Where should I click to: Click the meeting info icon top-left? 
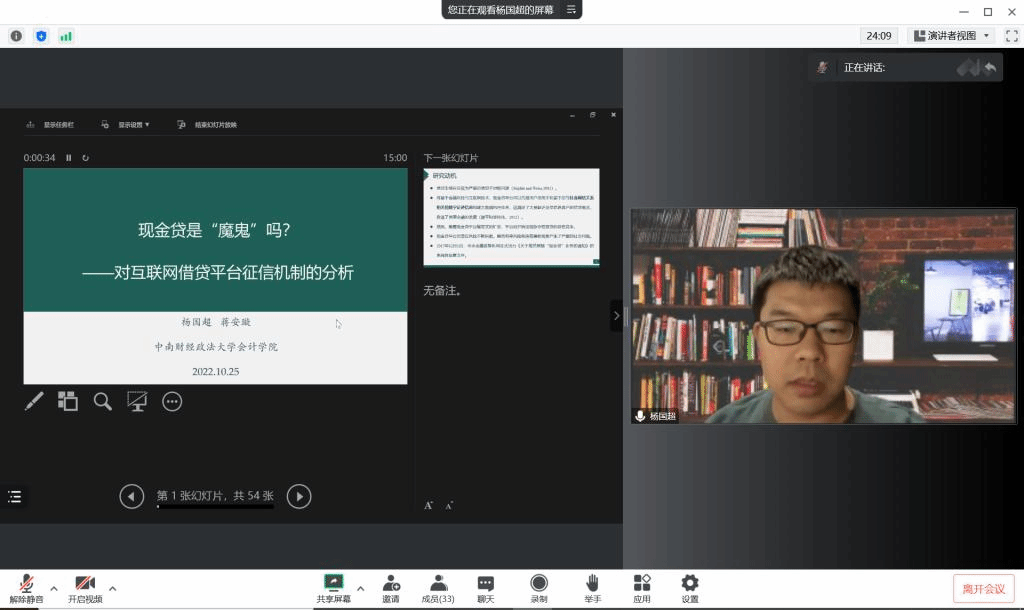coord(16,36)
